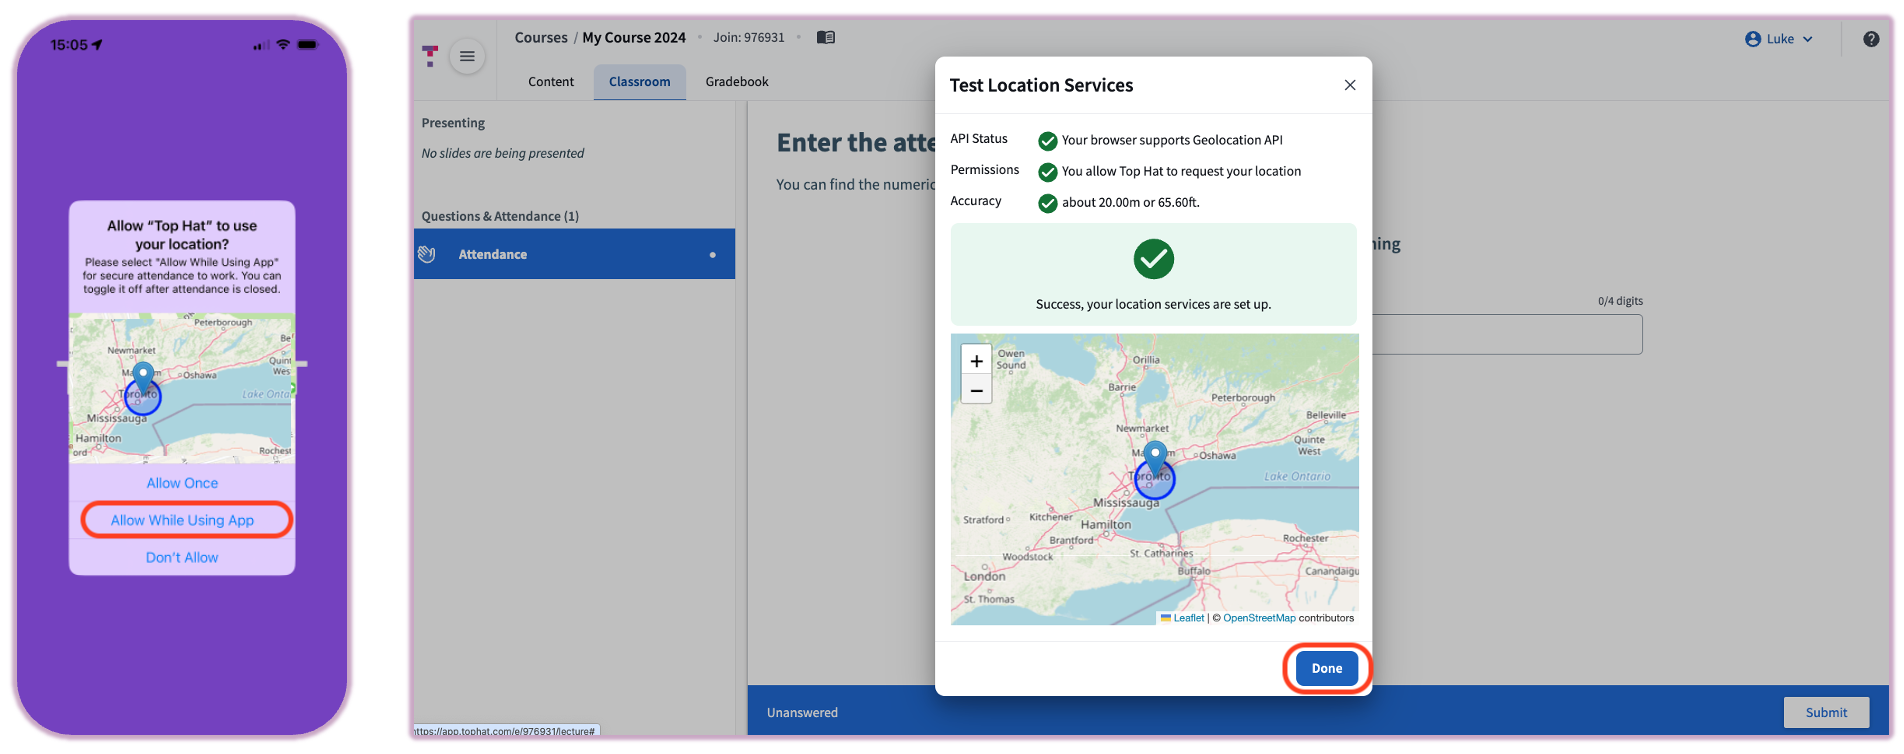The width and height of the screenshot is (1904, 754).
Task: Close the Test Location Services dialog
Action: [x=1349, y=85]
